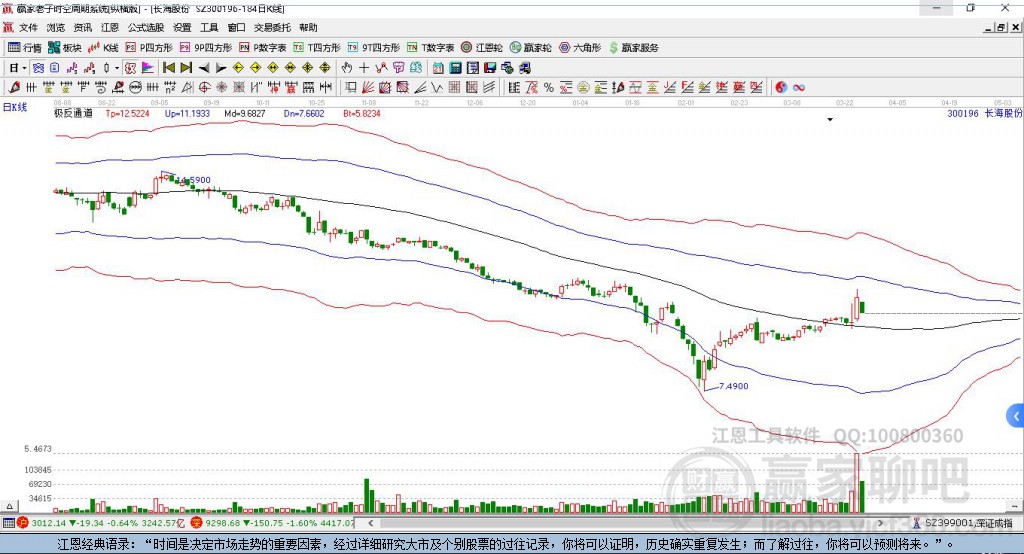Select the red pencil drawing tool
This screenshot has width=1024, height=554.
pyautogui.click(x=14, y=88)
